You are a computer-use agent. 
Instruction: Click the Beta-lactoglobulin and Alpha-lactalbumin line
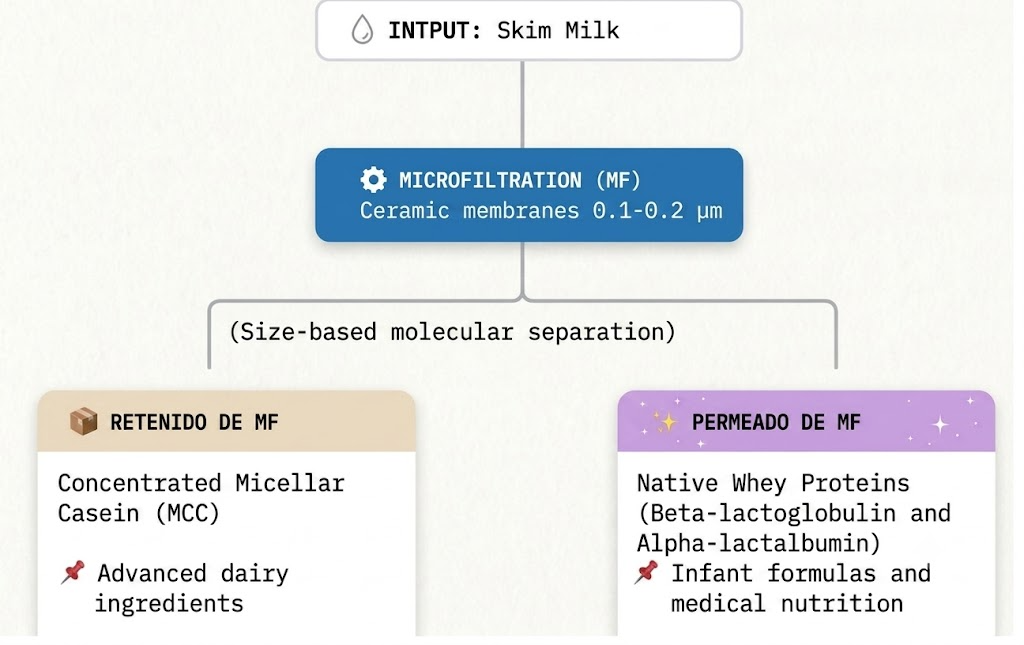pos(794,528)
